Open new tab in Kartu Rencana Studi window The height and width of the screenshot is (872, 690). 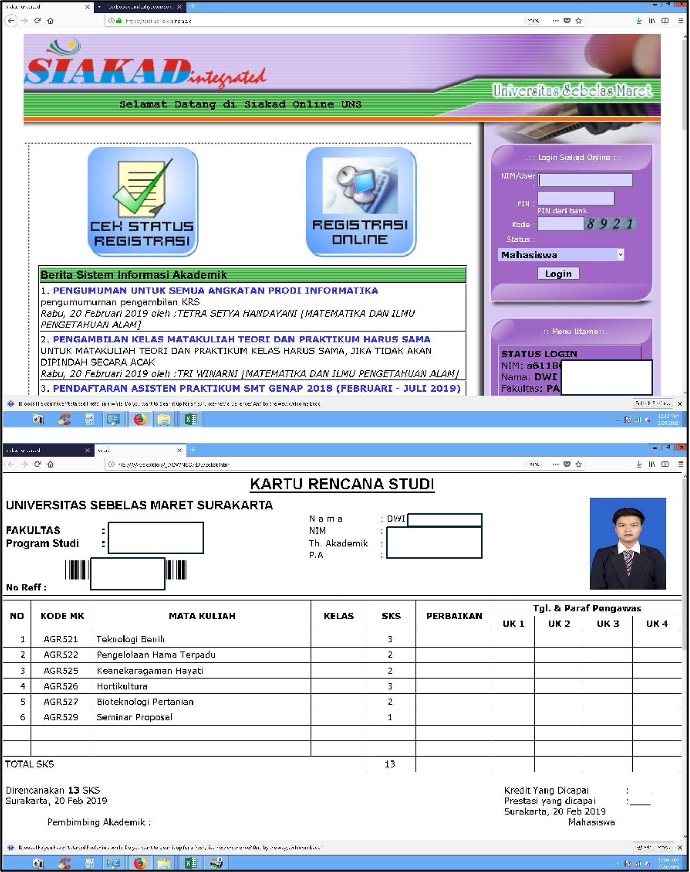(192, 450)
